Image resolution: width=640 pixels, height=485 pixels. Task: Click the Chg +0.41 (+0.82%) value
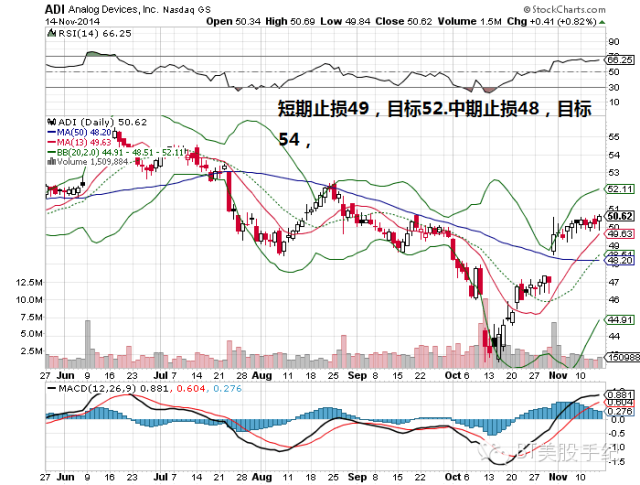[x=552, y=21]
